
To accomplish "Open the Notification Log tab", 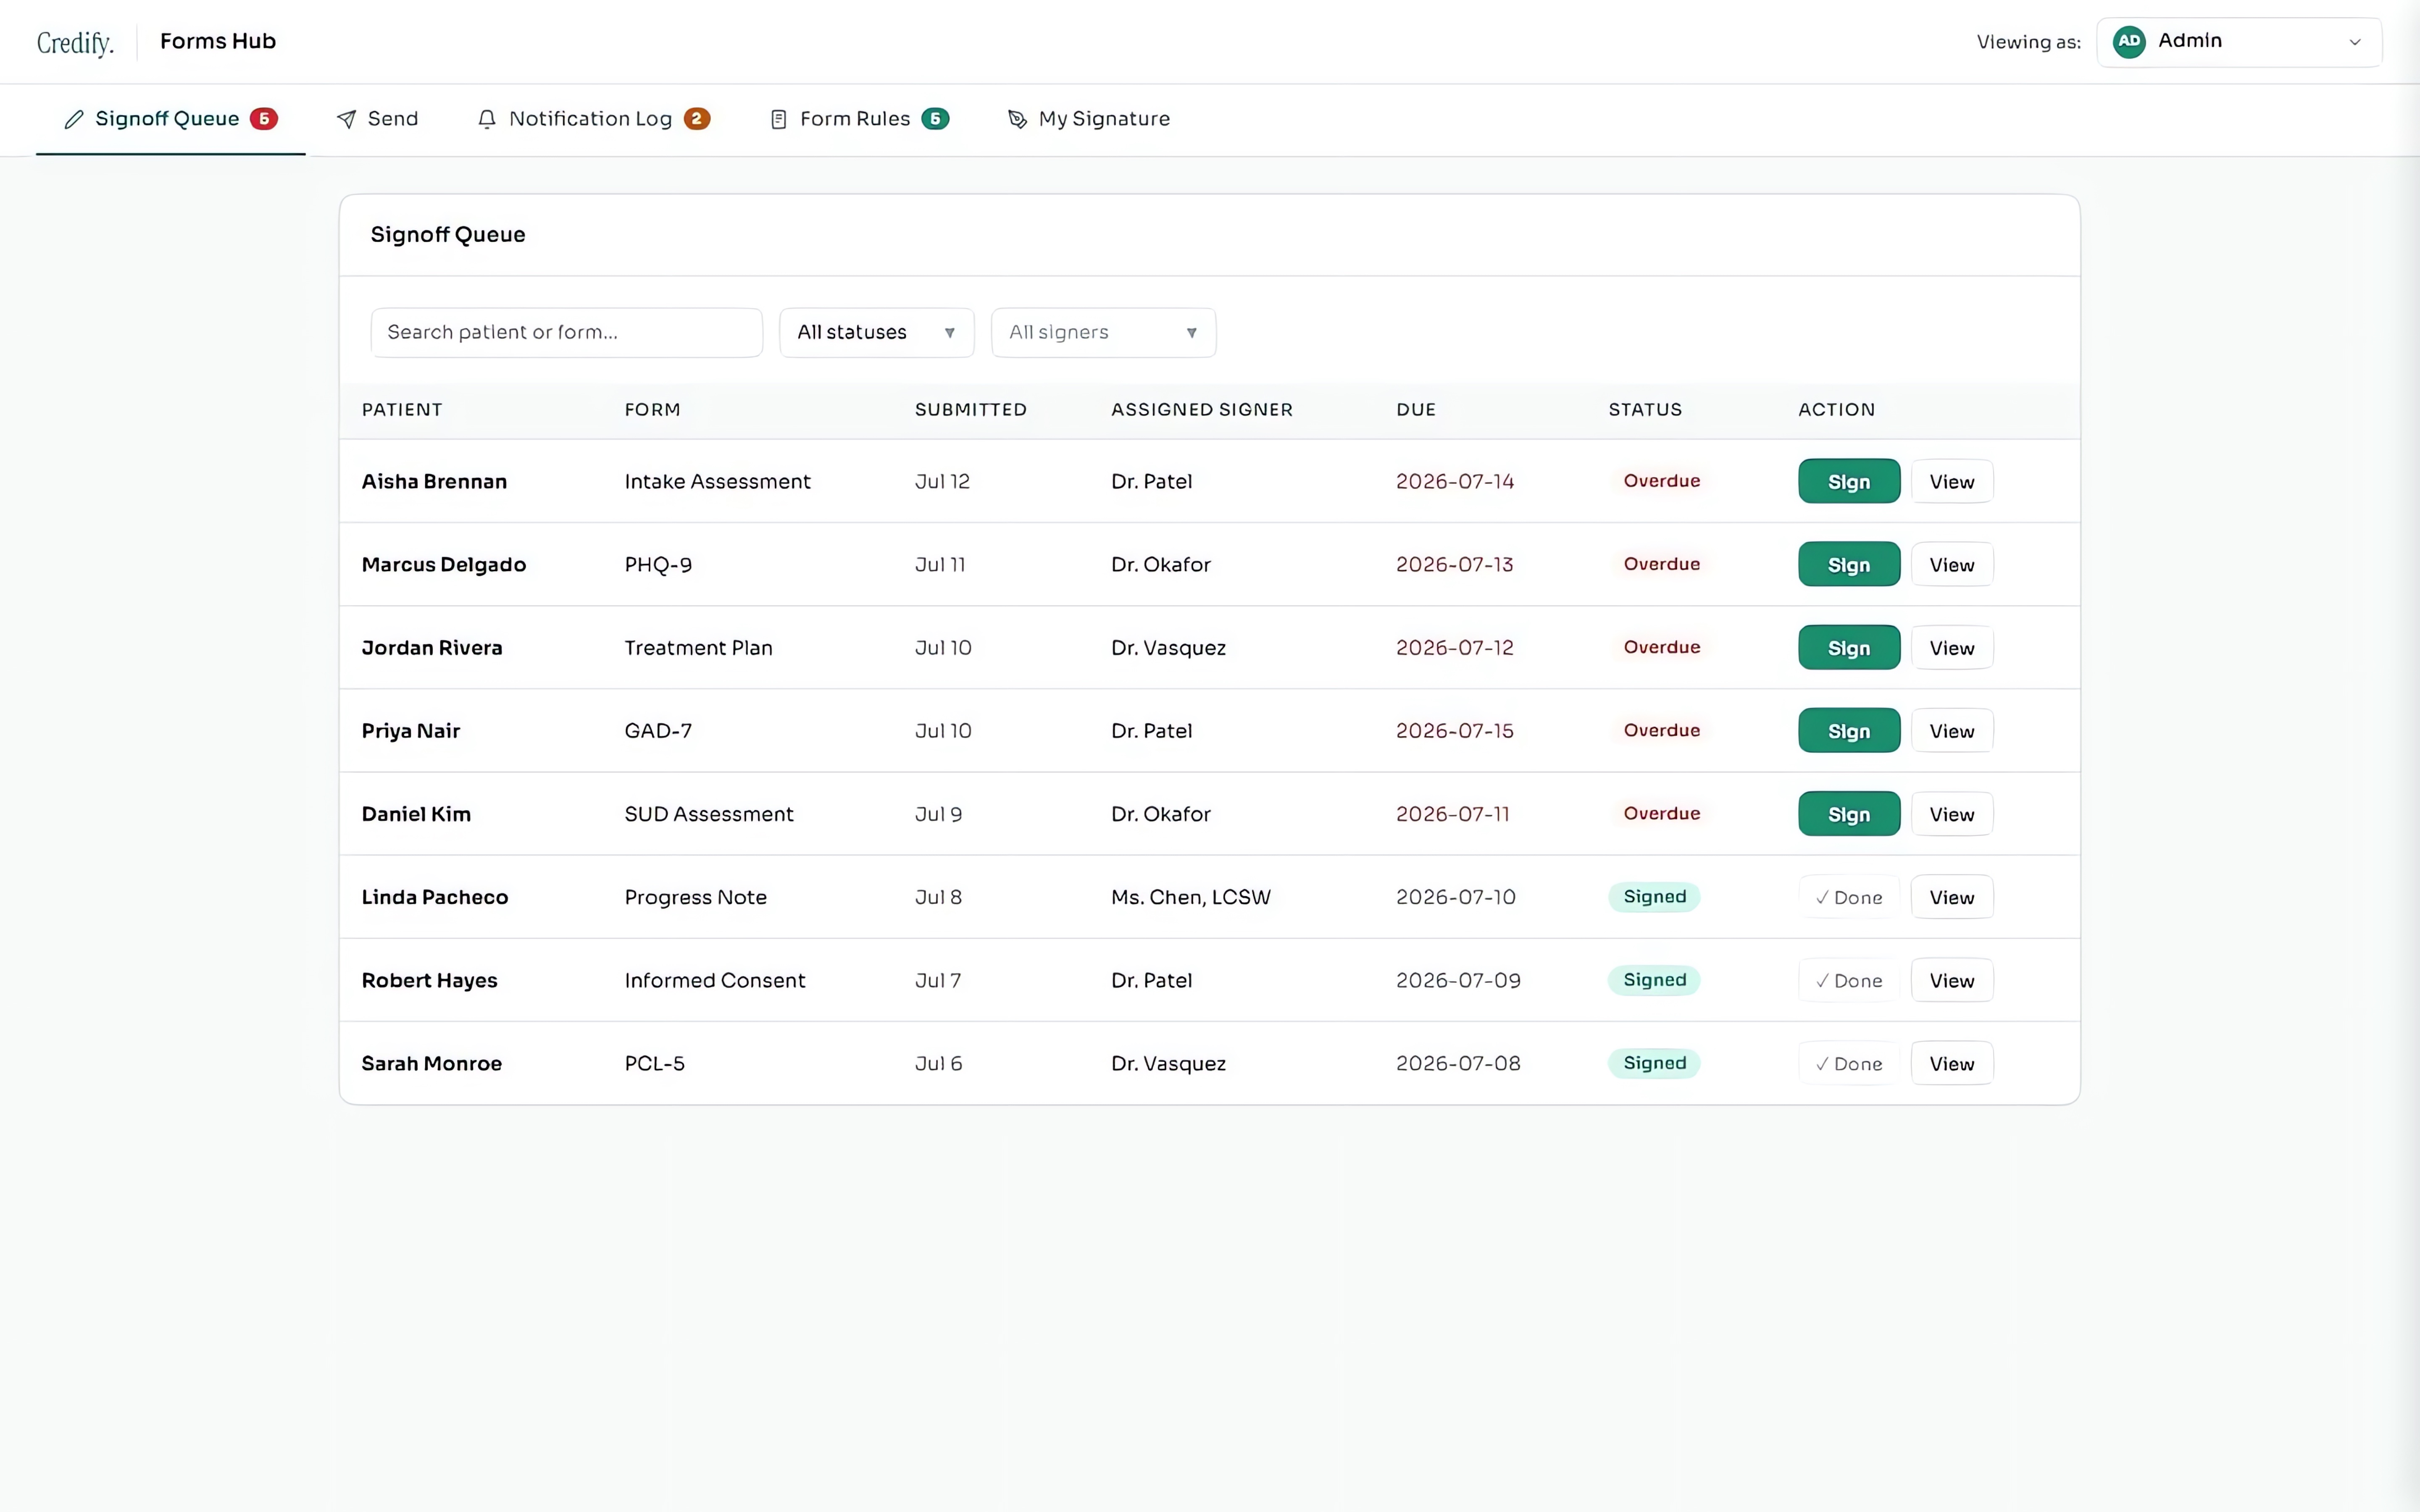I will tap(594, 119).
